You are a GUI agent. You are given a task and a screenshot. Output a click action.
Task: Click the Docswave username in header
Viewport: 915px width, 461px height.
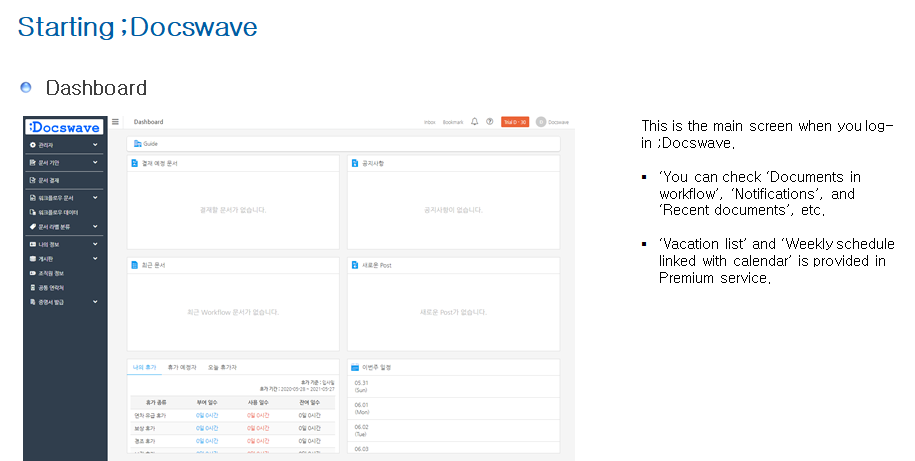558,123
